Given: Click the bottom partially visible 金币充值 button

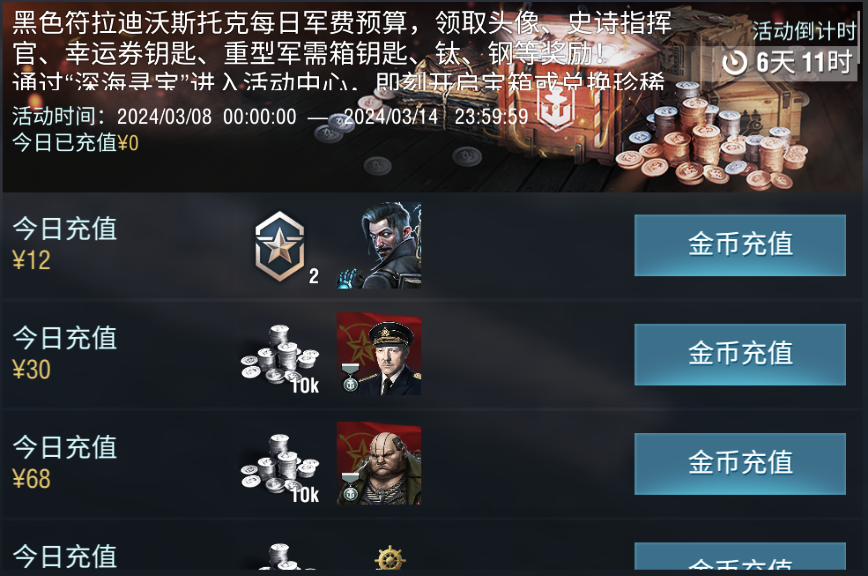Looking at the screenshot, I should click(x=740, y=556).
